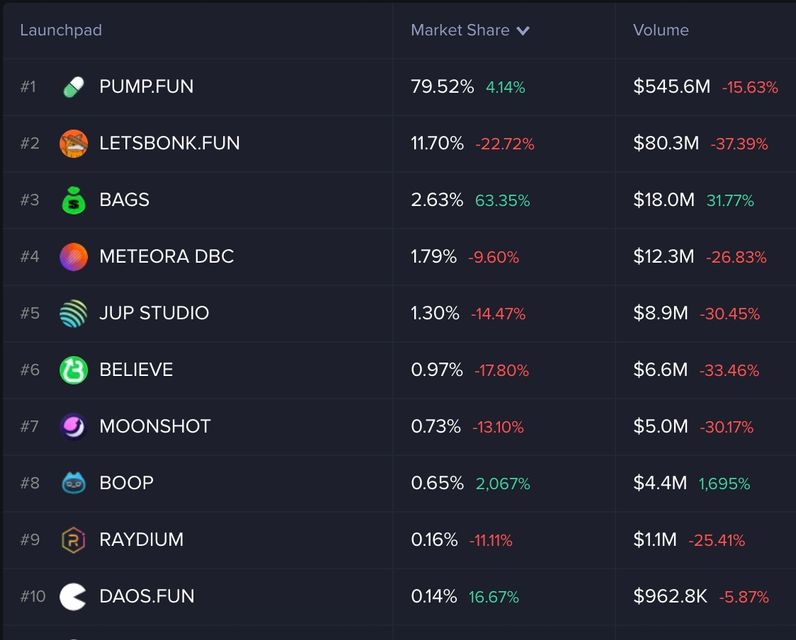This screenshot has width=796, height=640.
Task: Click the purple MOONSHOT icon
Action: pyautogui.click(x=73, y=427)
